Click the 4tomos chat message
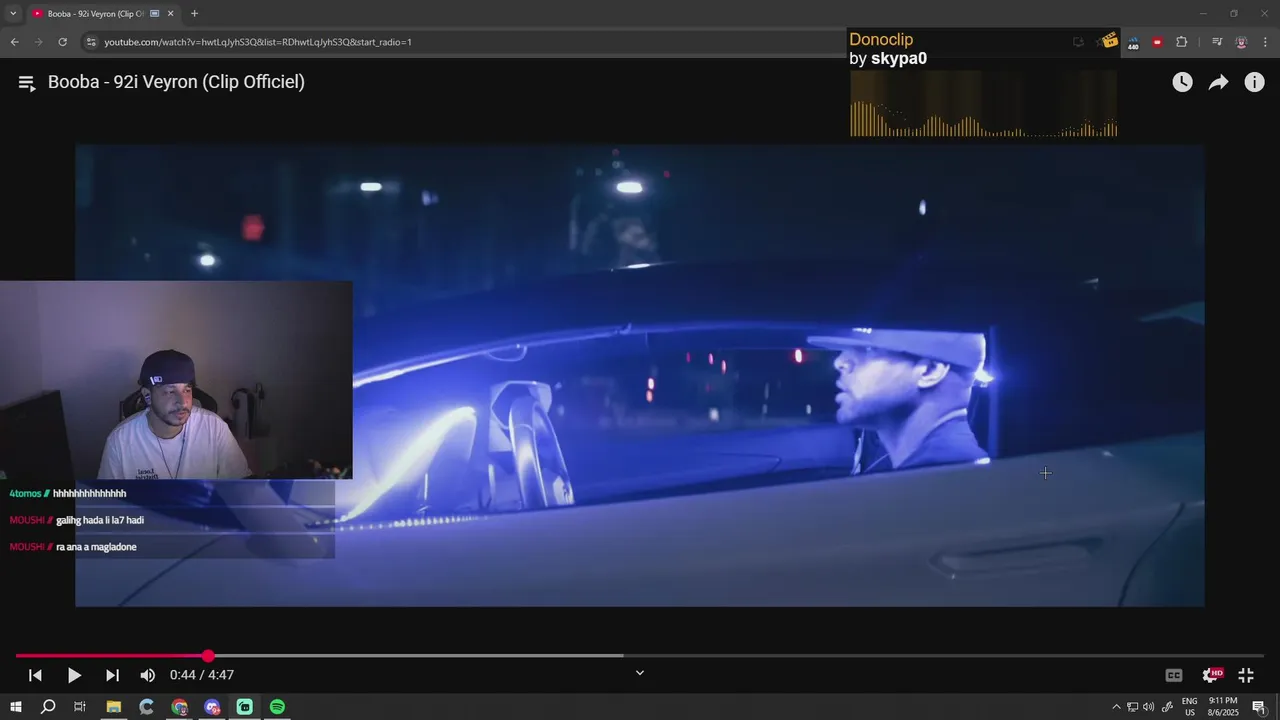 point(68,494)
